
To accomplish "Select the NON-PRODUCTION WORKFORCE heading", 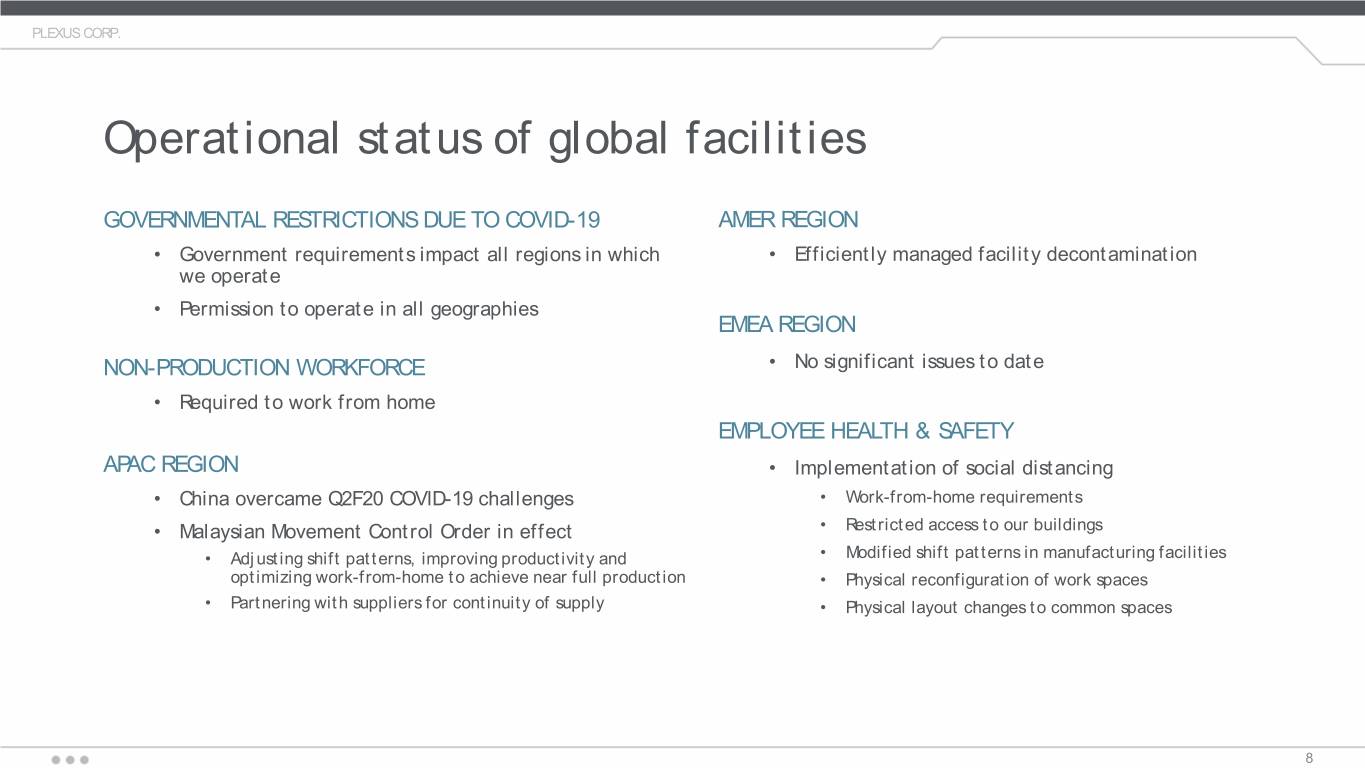I will [x=264, y=368].
